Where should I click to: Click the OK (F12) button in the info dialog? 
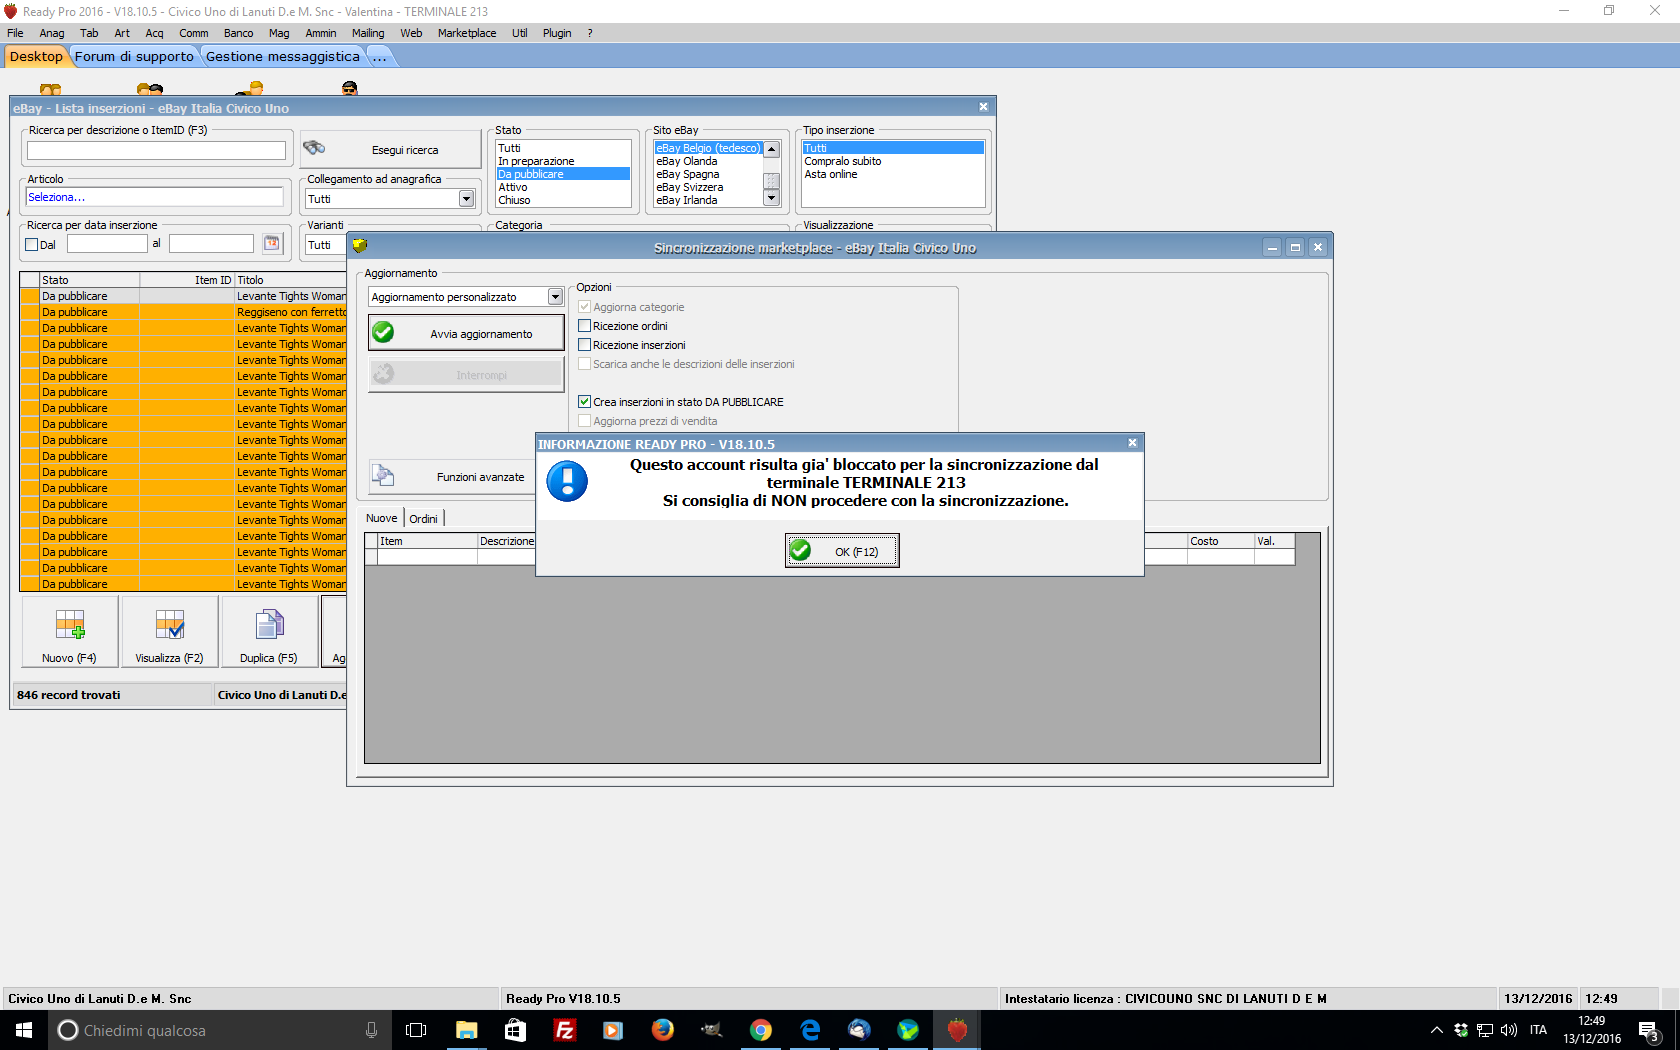click(x=842, y=550)
